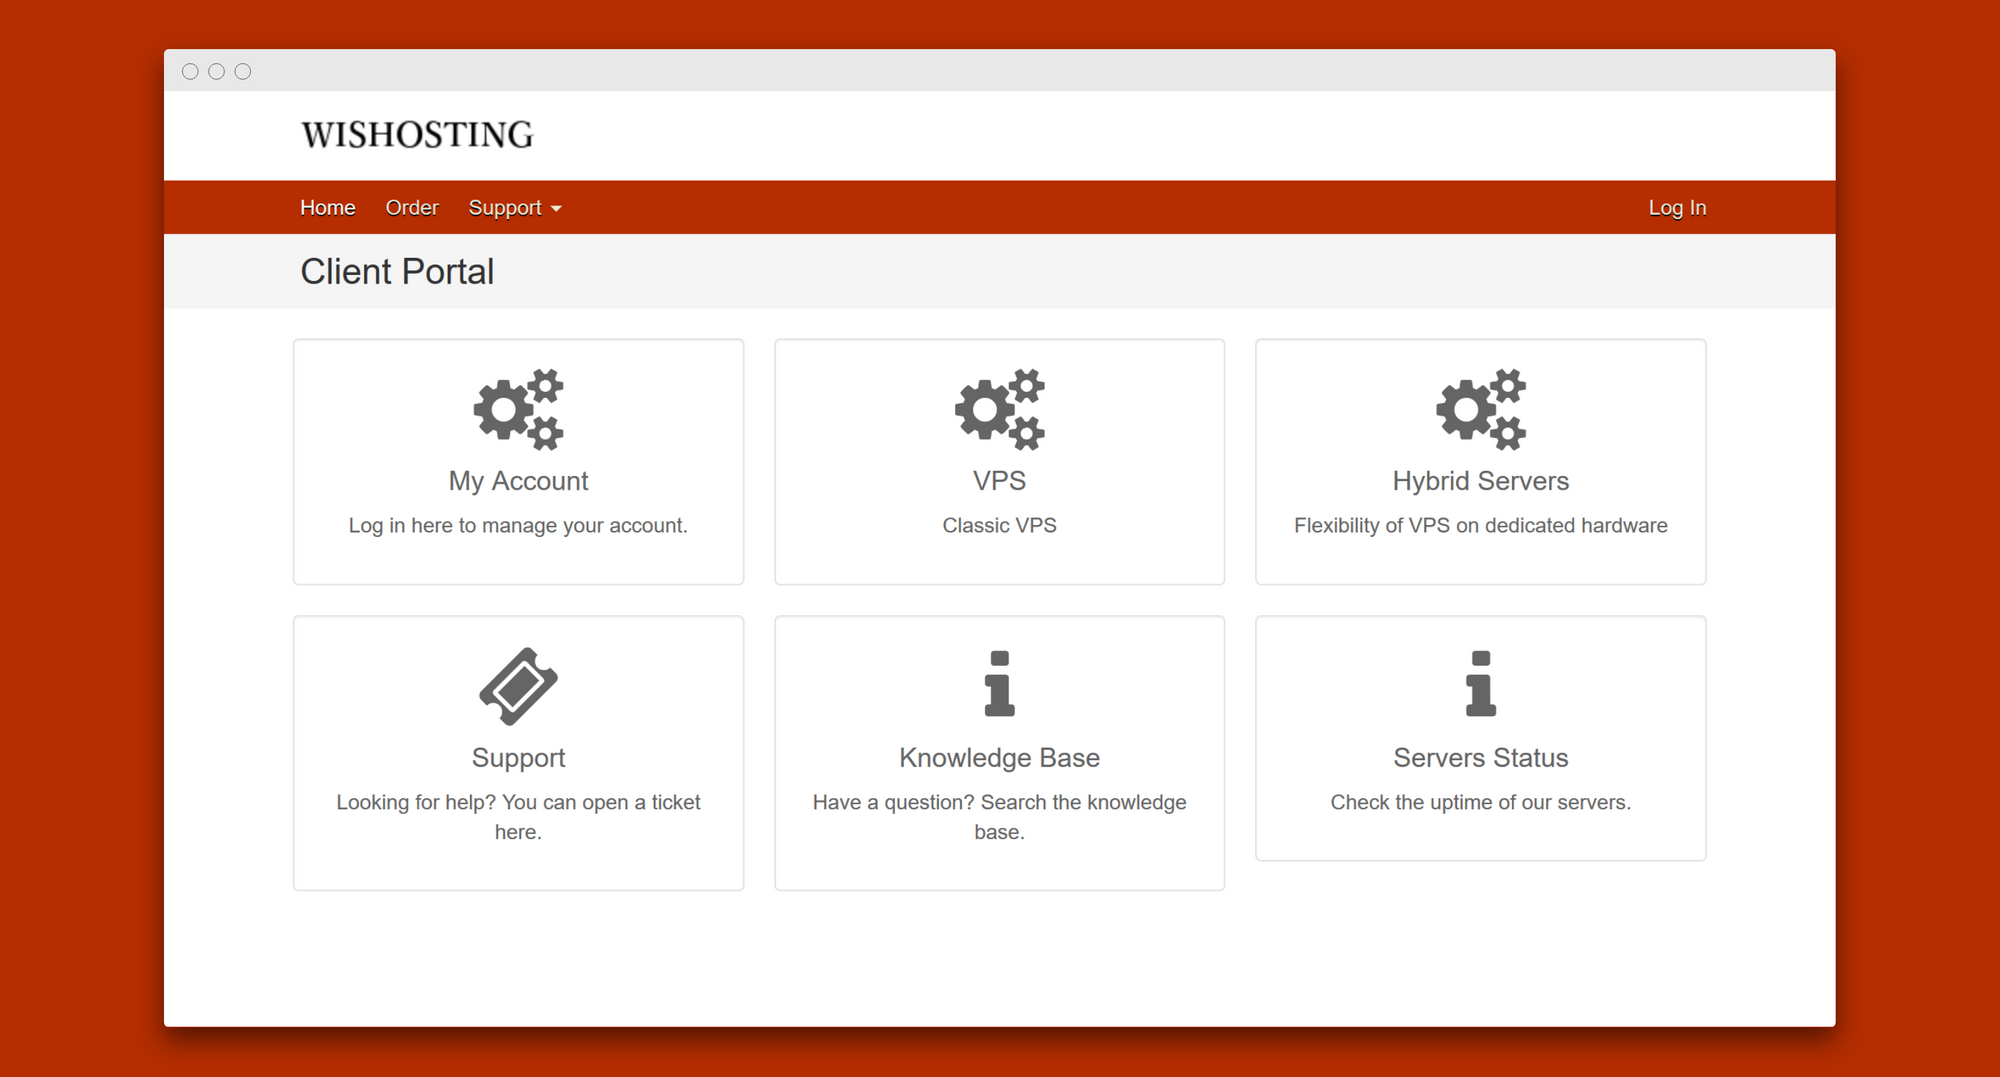Click the first window control circle

click(190, 72)
